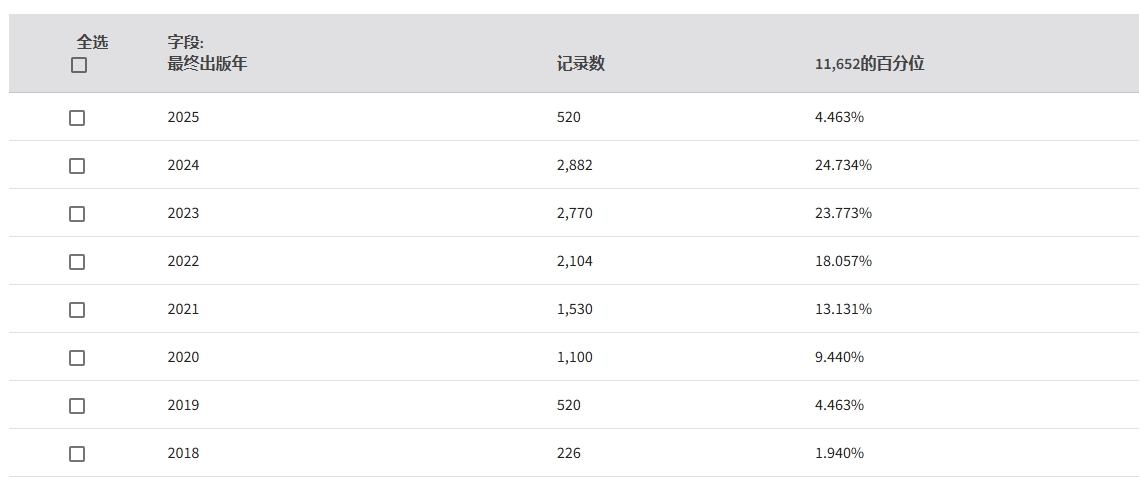
Task: Tick the checkbox for year 2018
Action: click(x=77, y=453)
